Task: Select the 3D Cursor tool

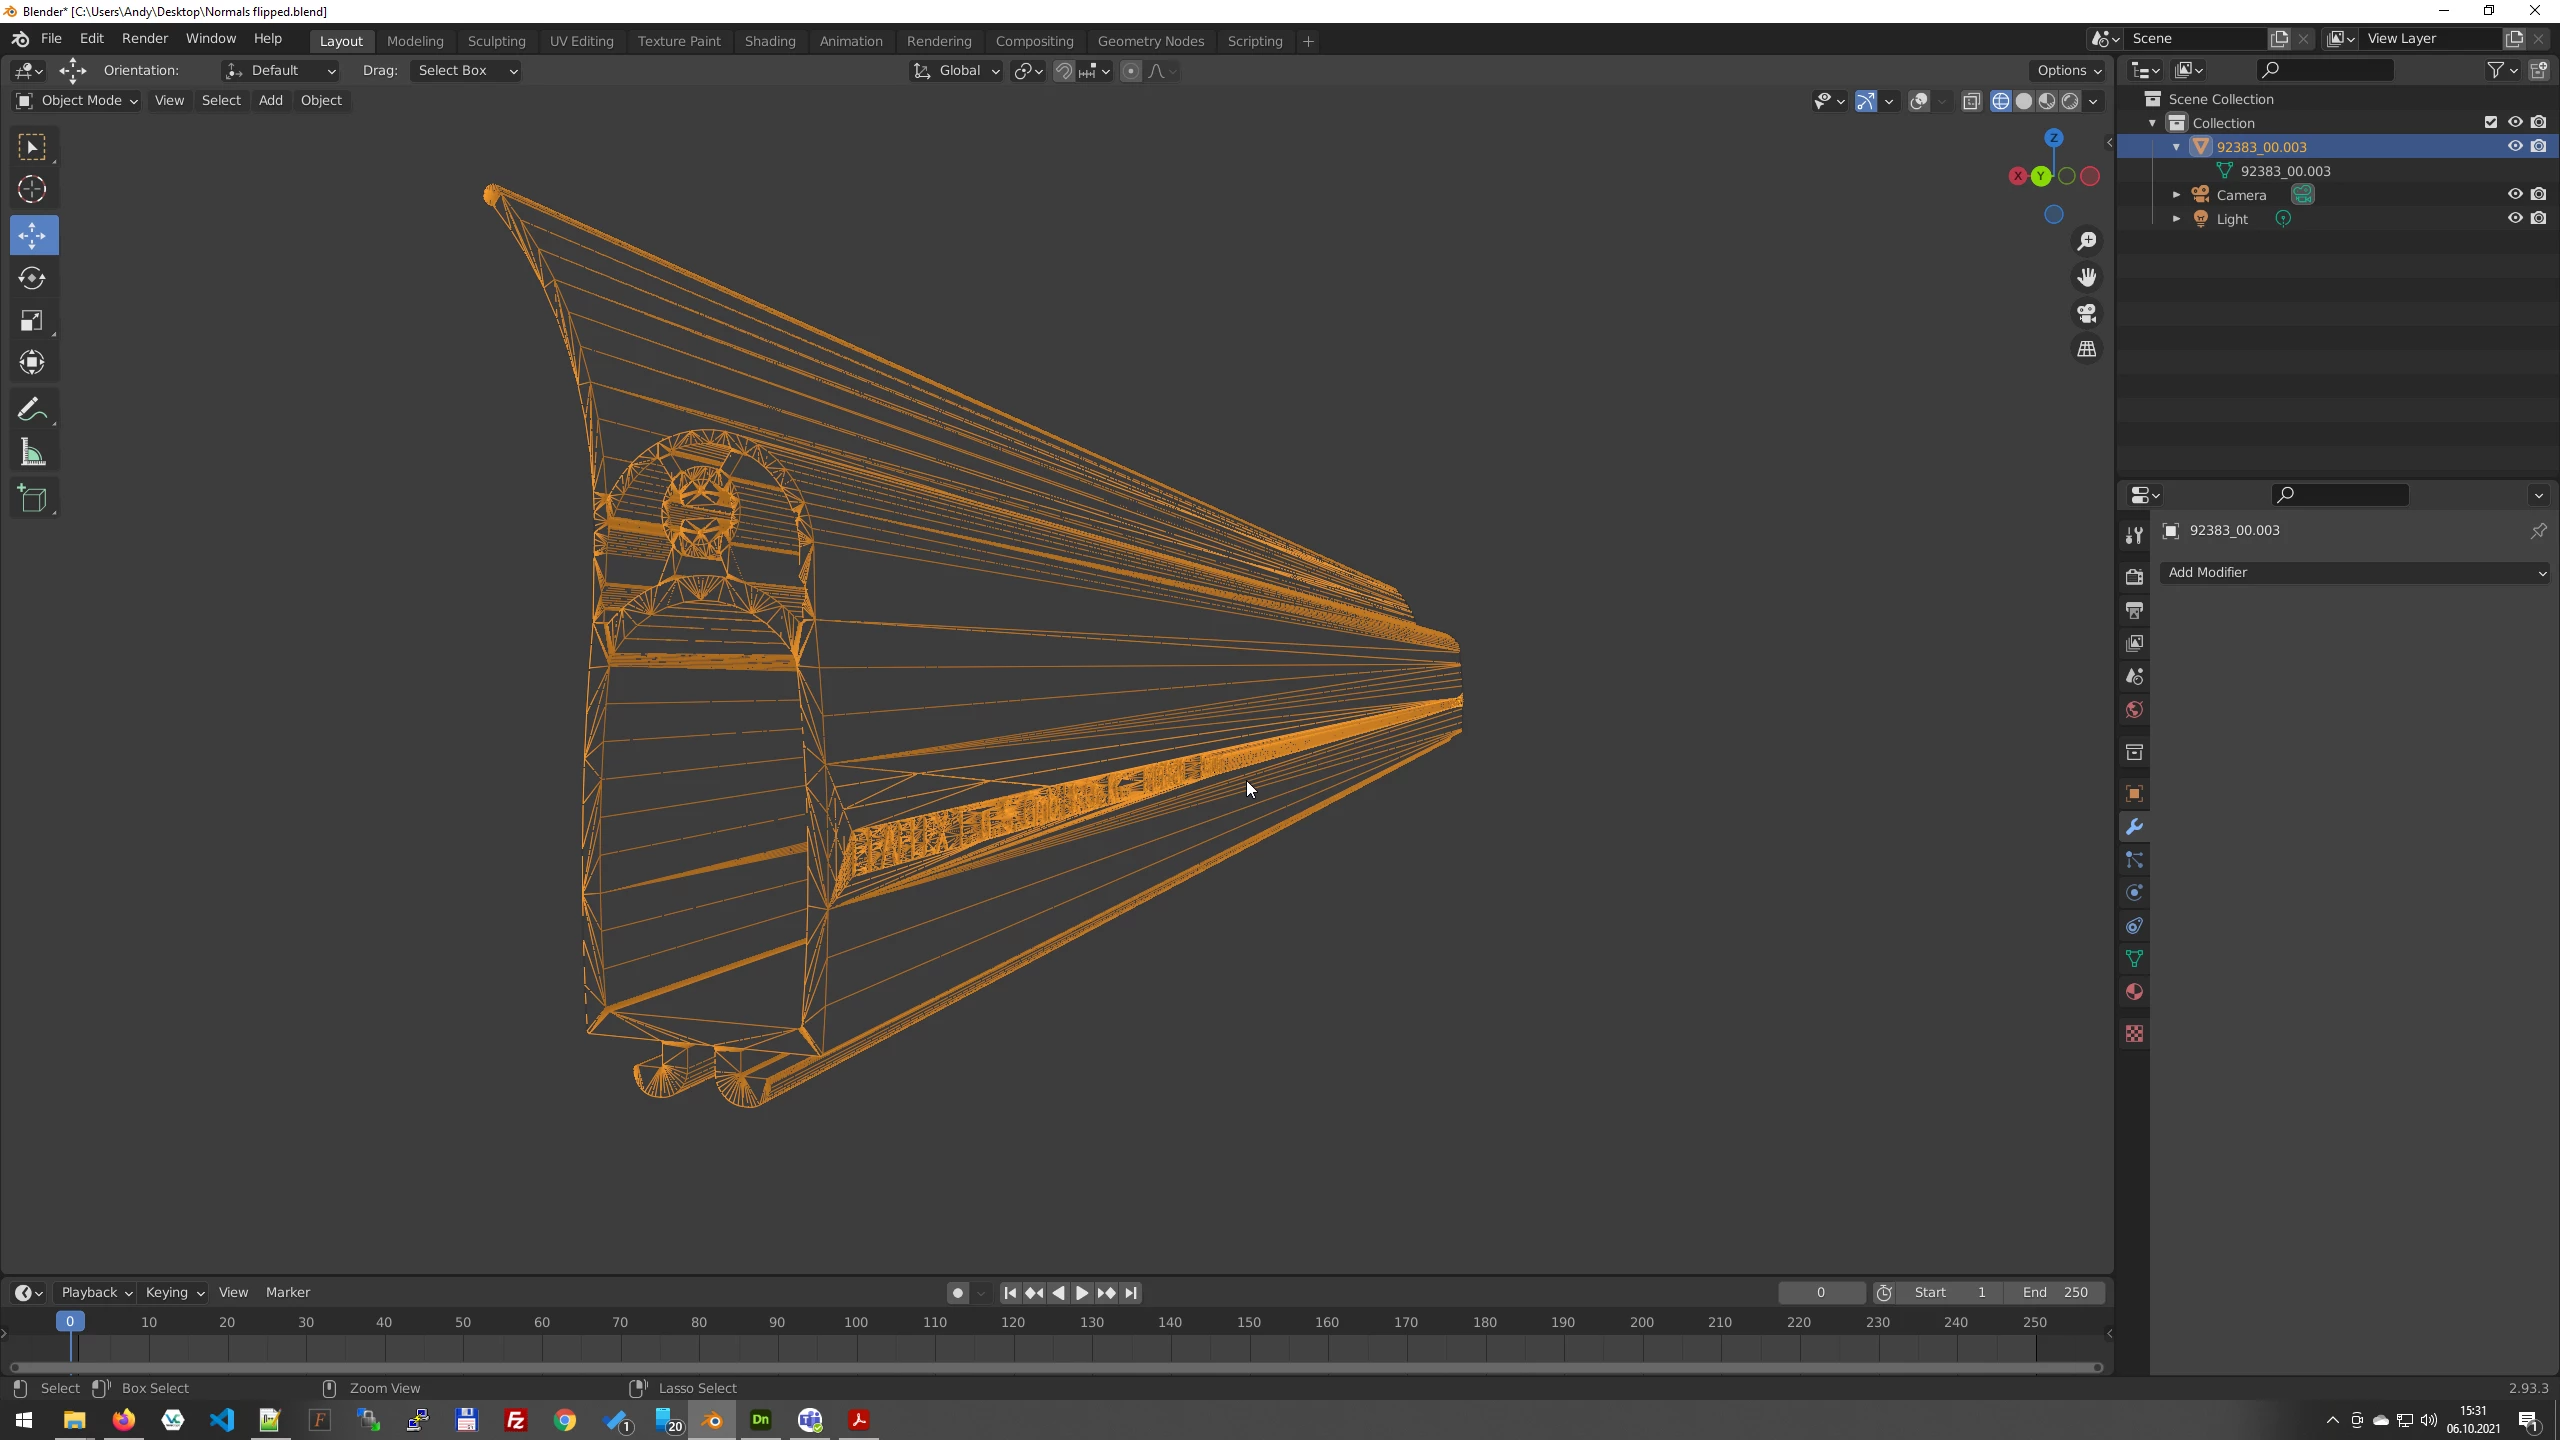Action: 32,190
